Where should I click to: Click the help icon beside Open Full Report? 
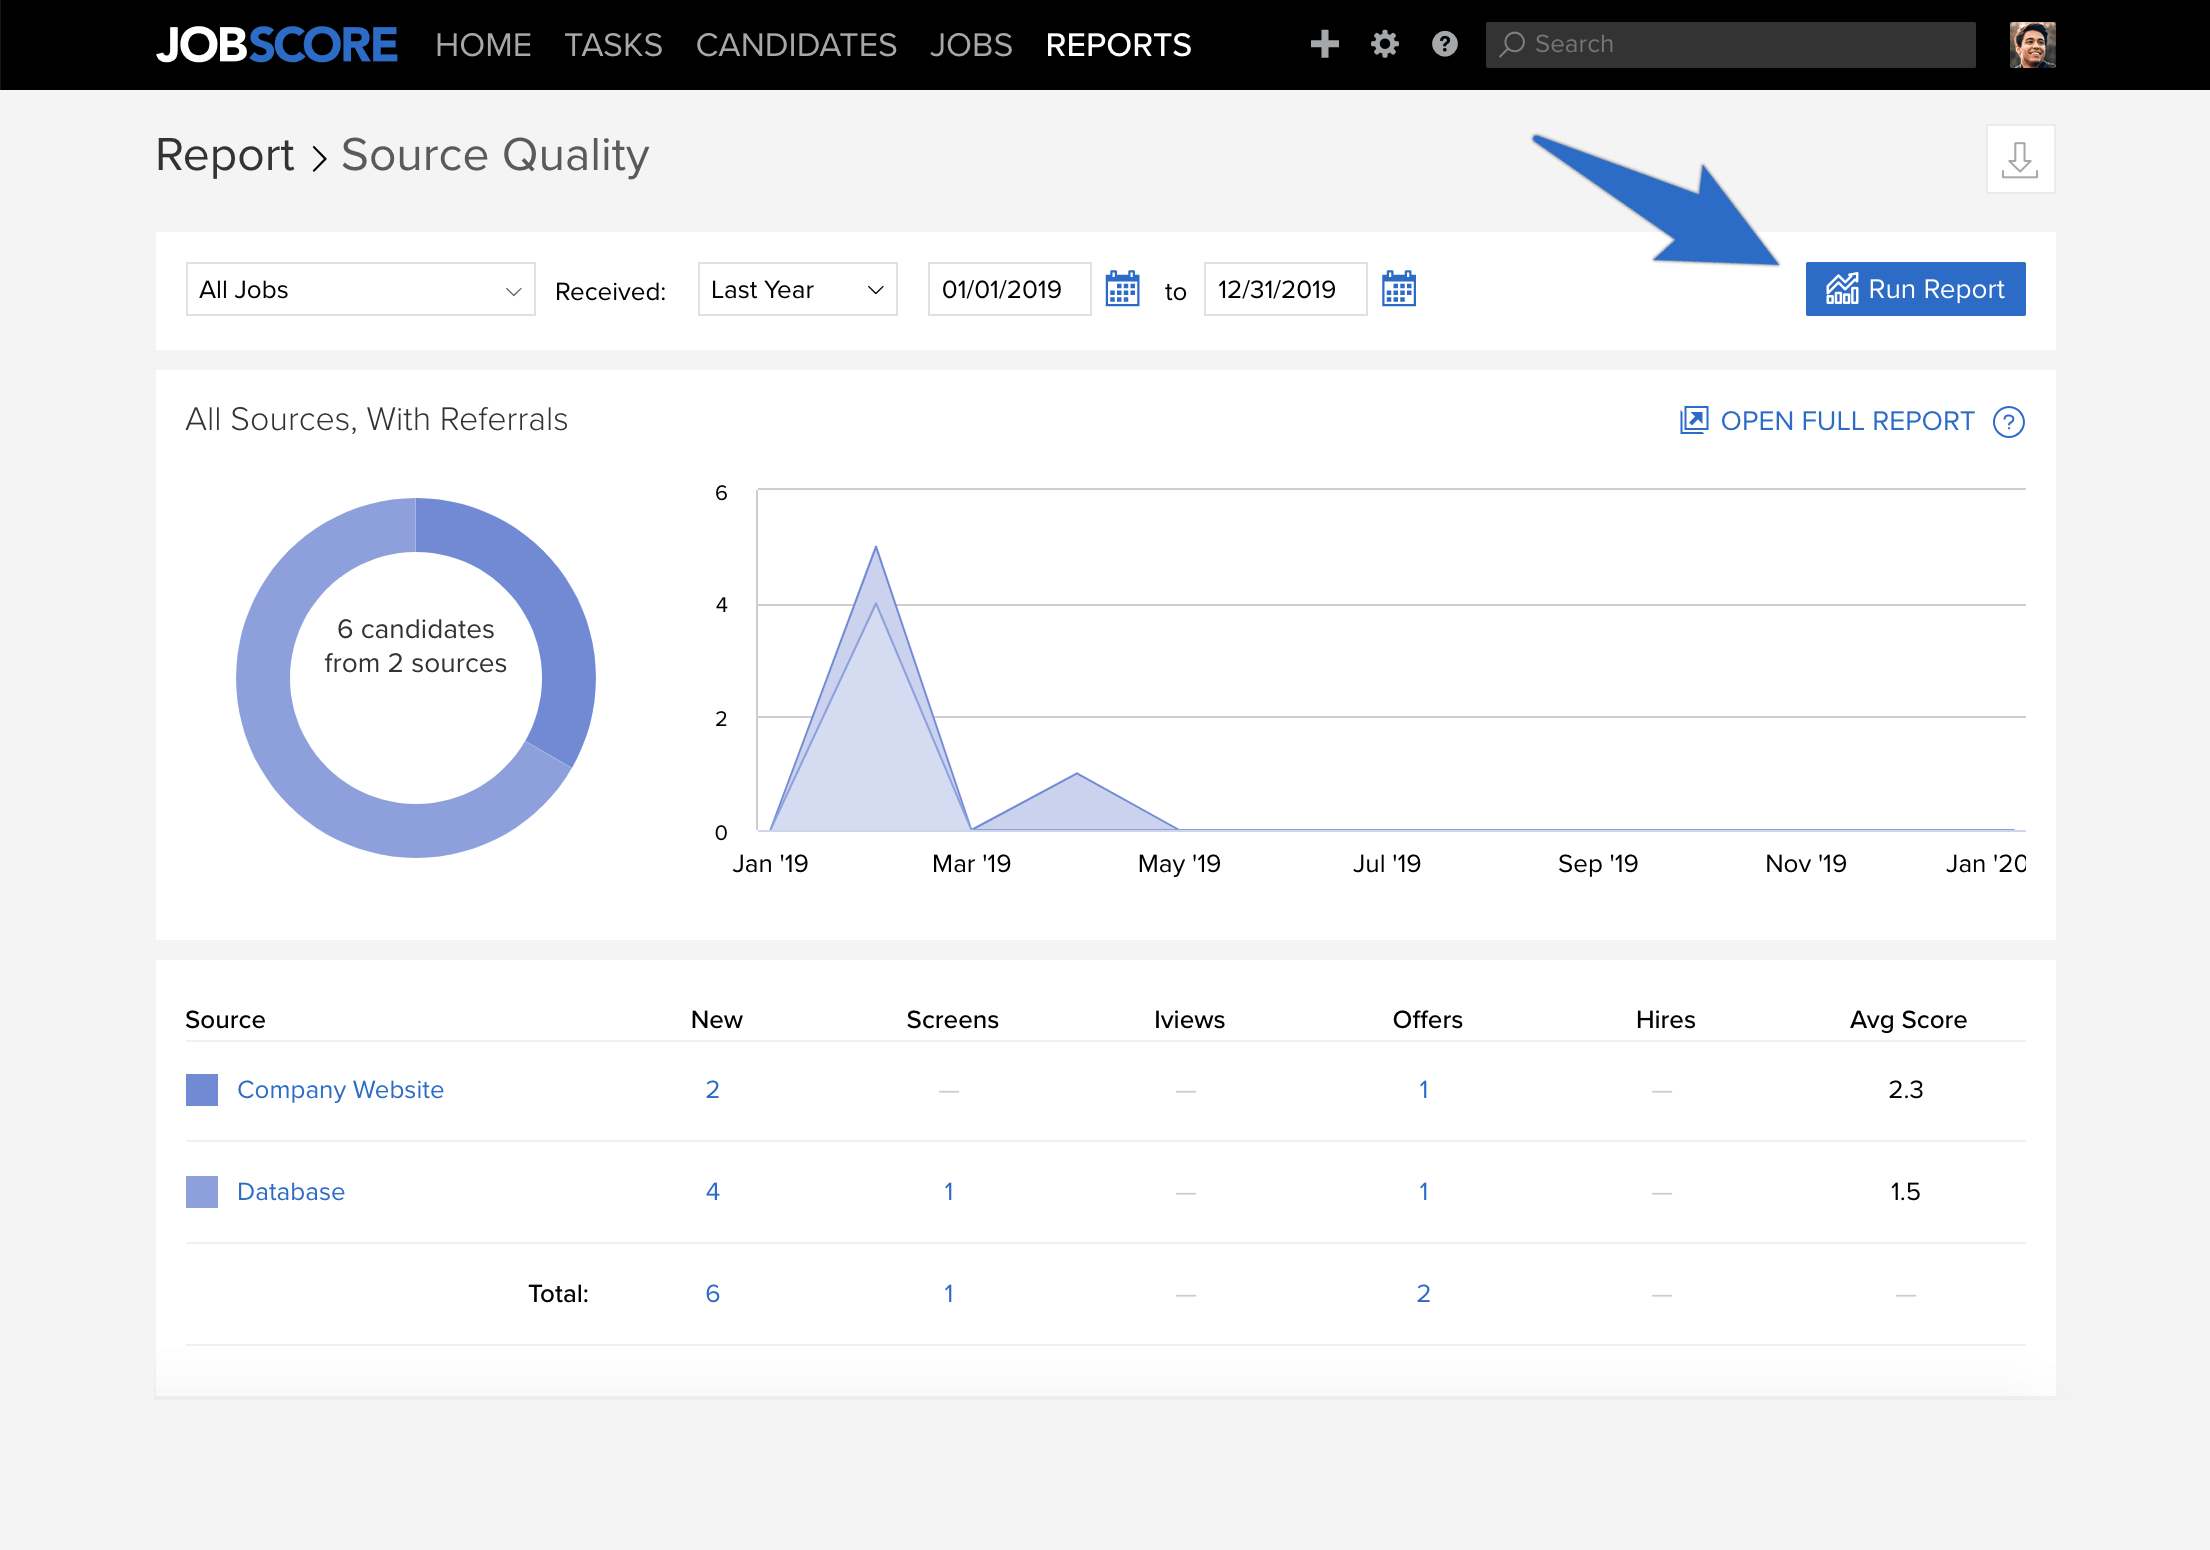coord(2008,422)
